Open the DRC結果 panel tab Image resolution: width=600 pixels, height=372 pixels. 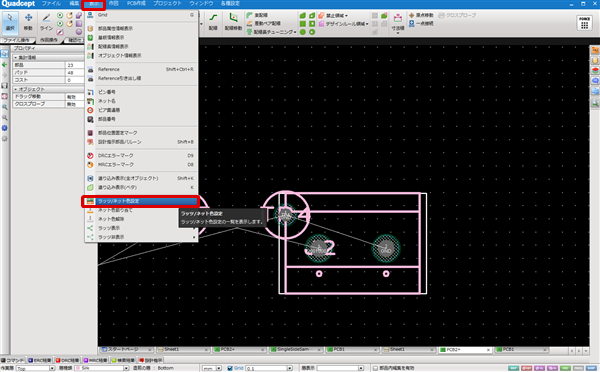[68, 360]
